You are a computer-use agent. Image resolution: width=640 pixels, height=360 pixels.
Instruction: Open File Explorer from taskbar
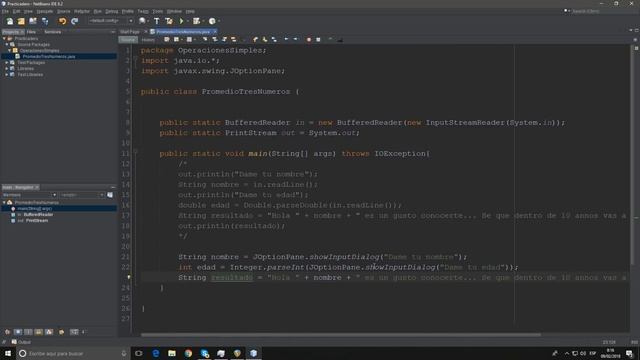click(172, 353)
